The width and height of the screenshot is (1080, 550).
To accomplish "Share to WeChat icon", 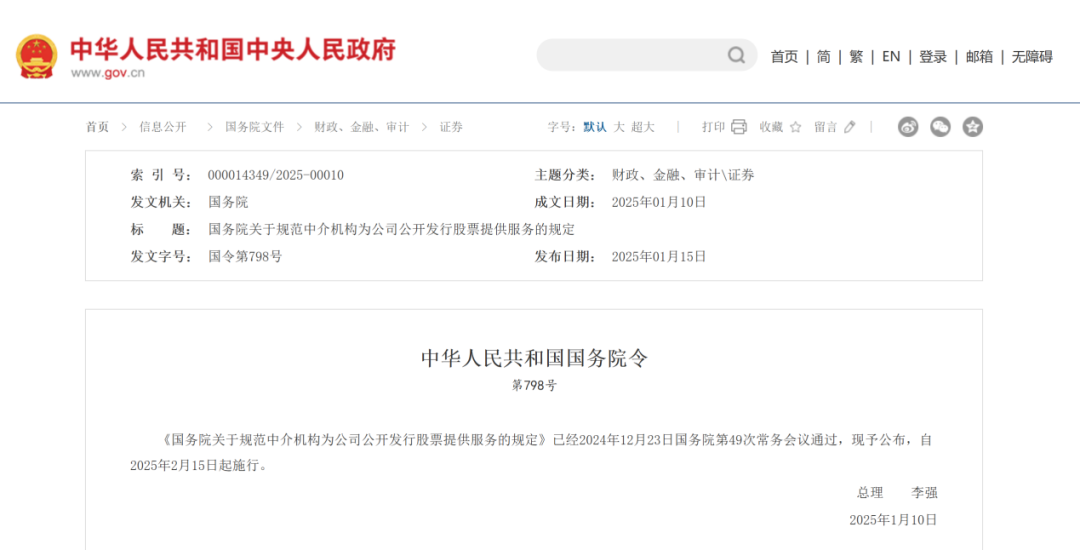I will point(940,127).
